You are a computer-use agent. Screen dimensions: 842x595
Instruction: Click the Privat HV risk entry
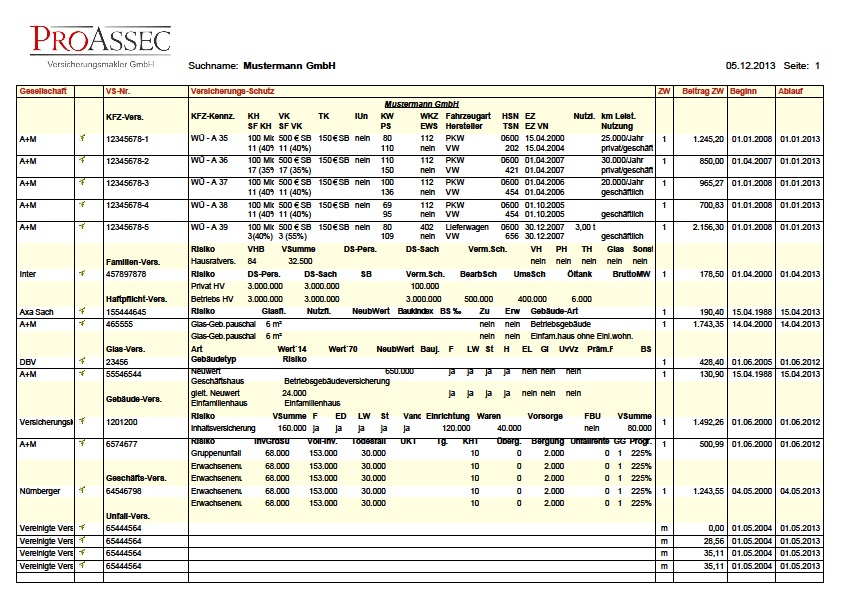click(x=208, y=286)
